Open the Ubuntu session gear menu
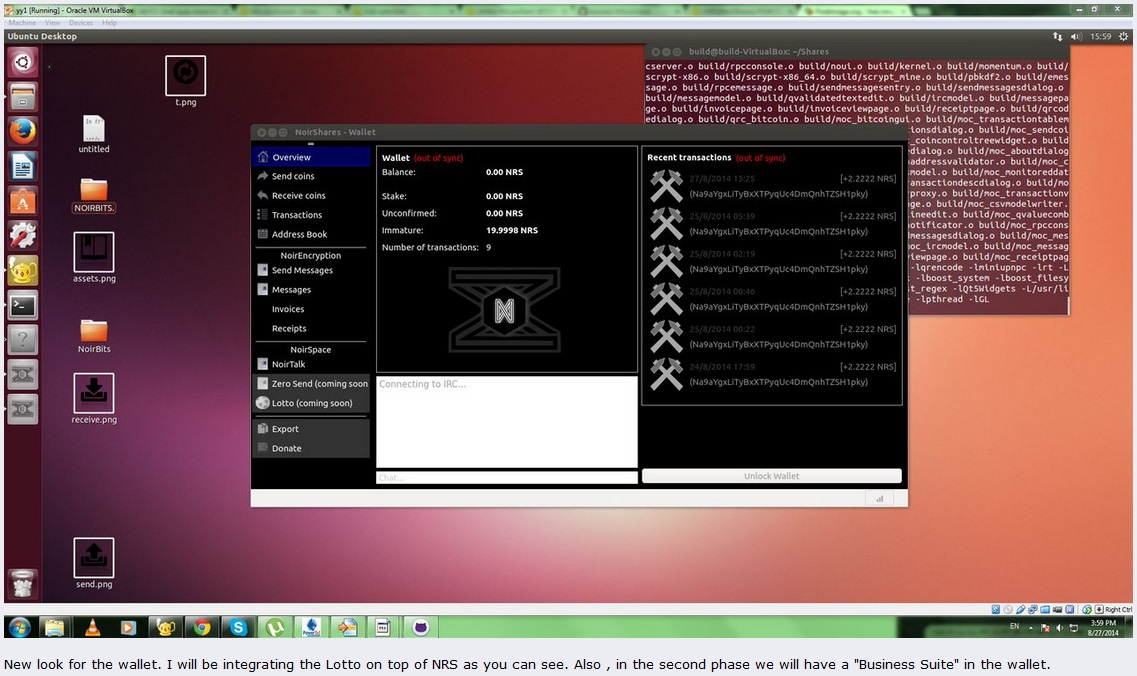Viewport: 1137px width, 676px height. pos(1123,36)
